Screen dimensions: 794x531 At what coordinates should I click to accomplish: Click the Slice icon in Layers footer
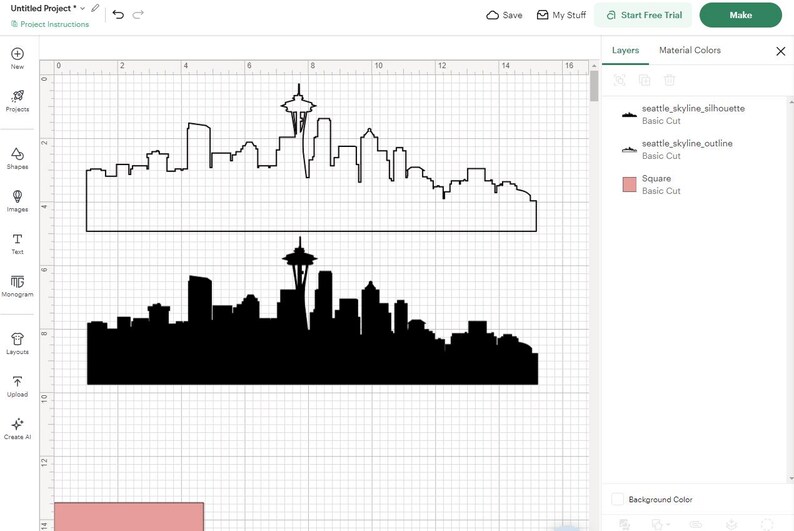pos(624,525)
